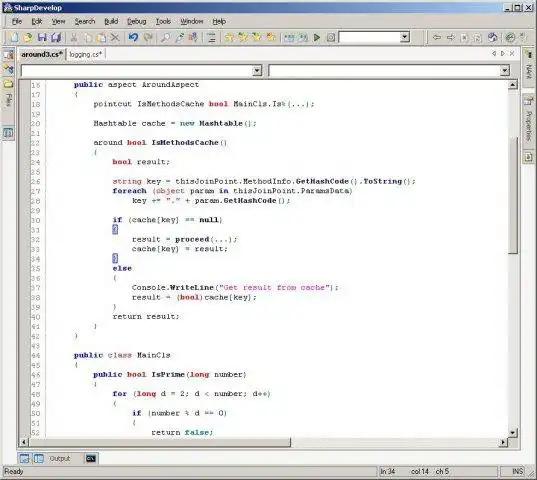Click the vertical scrollbar down arrow

tap(512, 432)
